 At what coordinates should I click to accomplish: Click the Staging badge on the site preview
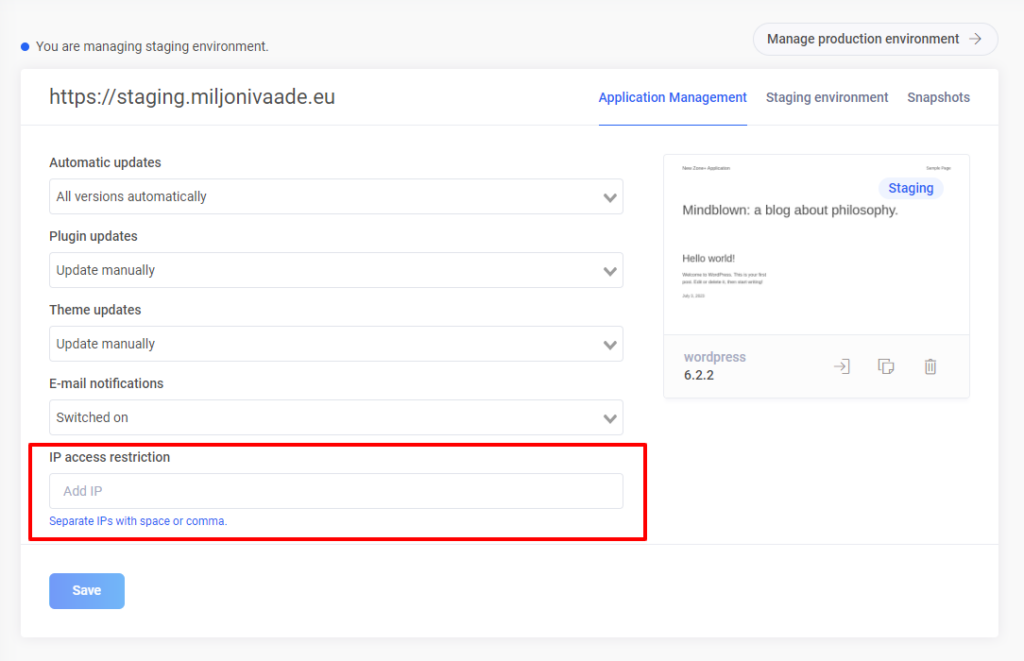[x=910, y=188]
